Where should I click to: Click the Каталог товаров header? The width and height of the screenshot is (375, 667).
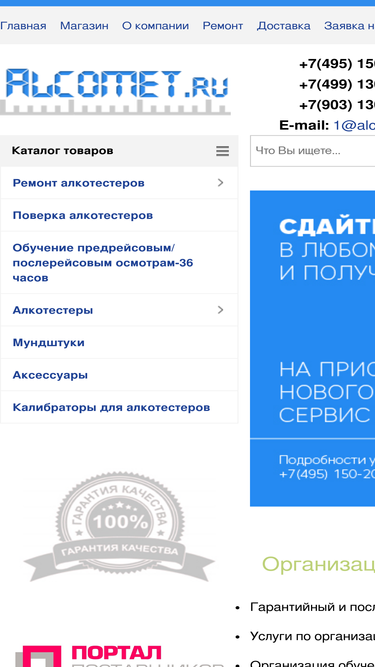(119, 151)
